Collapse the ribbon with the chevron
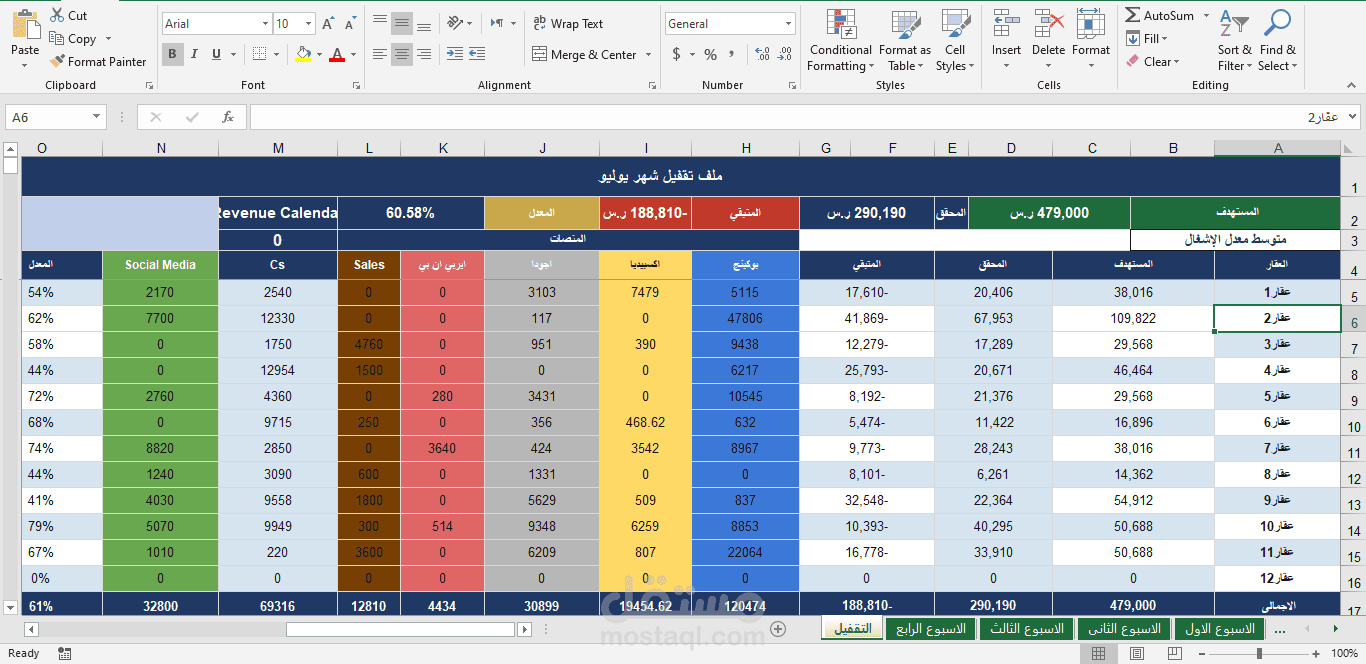This screenshot has width=1366, height=664. point(1350,85)
